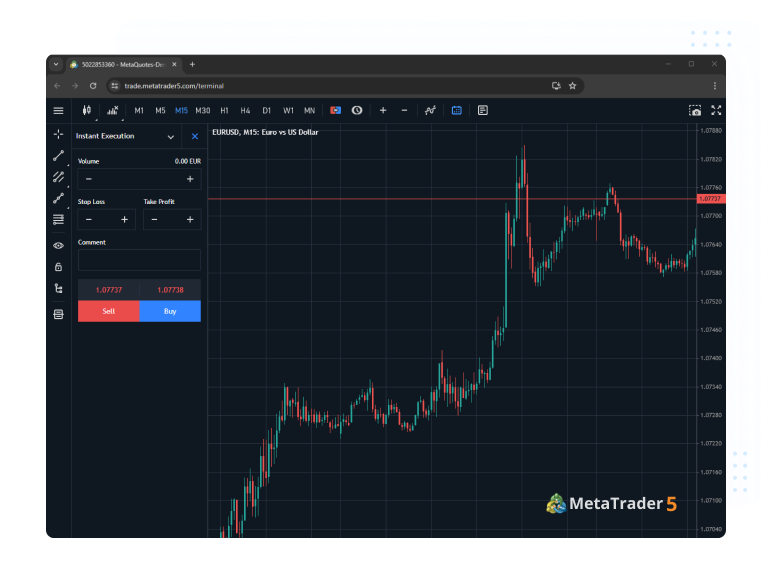
Task: Select the equidistant channel tool
Action: (x=58, y=177)
